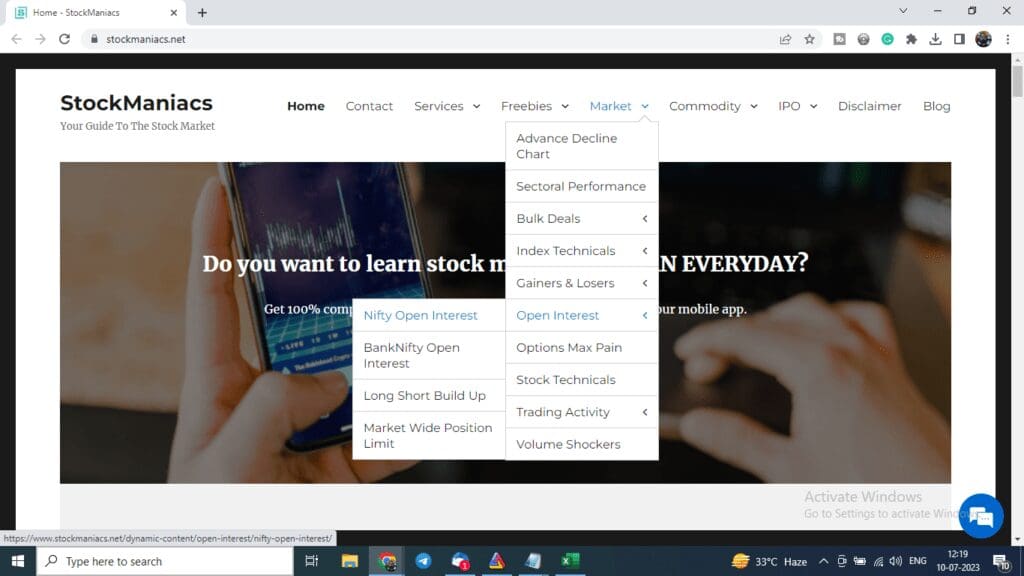Open the Windows Start menu

tap(18, 561)
